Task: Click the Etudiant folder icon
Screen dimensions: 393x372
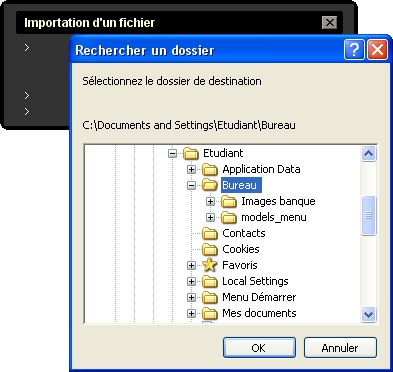Action: 191,154
